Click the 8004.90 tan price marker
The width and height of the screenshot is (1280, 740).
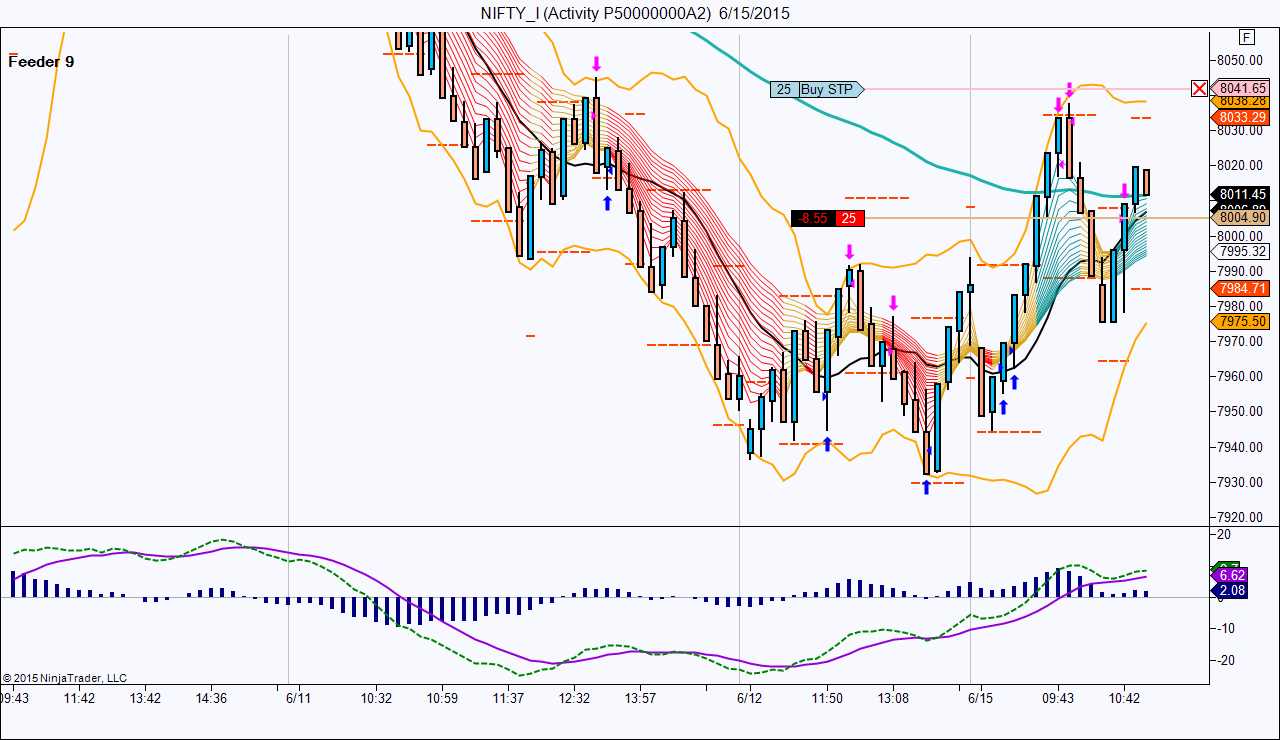1241,217
